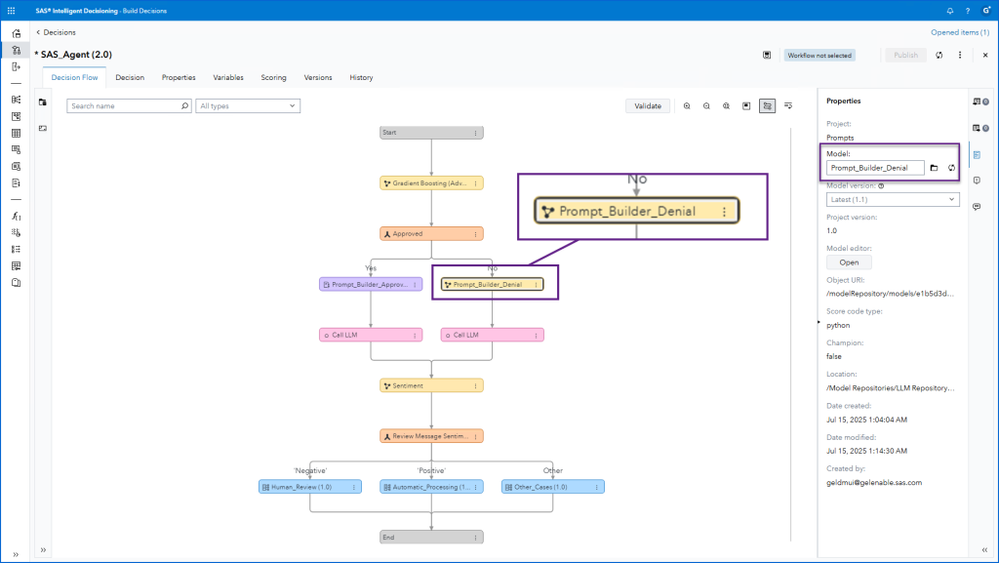Expand the left navigation sidebar chevrons
The width and height of the screenshot is (999, 563).
point(15,554)
